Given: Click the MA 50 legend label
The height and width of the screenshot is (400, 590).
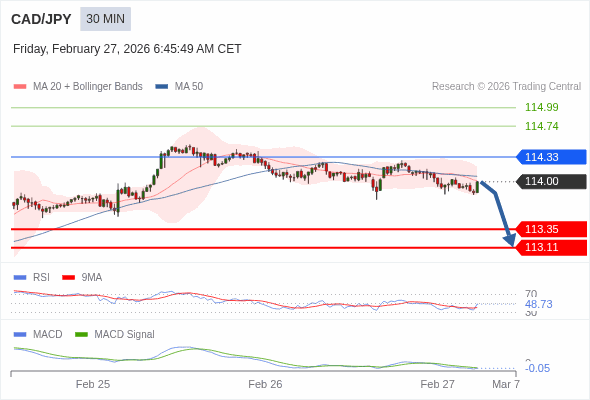Looking at the screenshot, I should (189, 87).
